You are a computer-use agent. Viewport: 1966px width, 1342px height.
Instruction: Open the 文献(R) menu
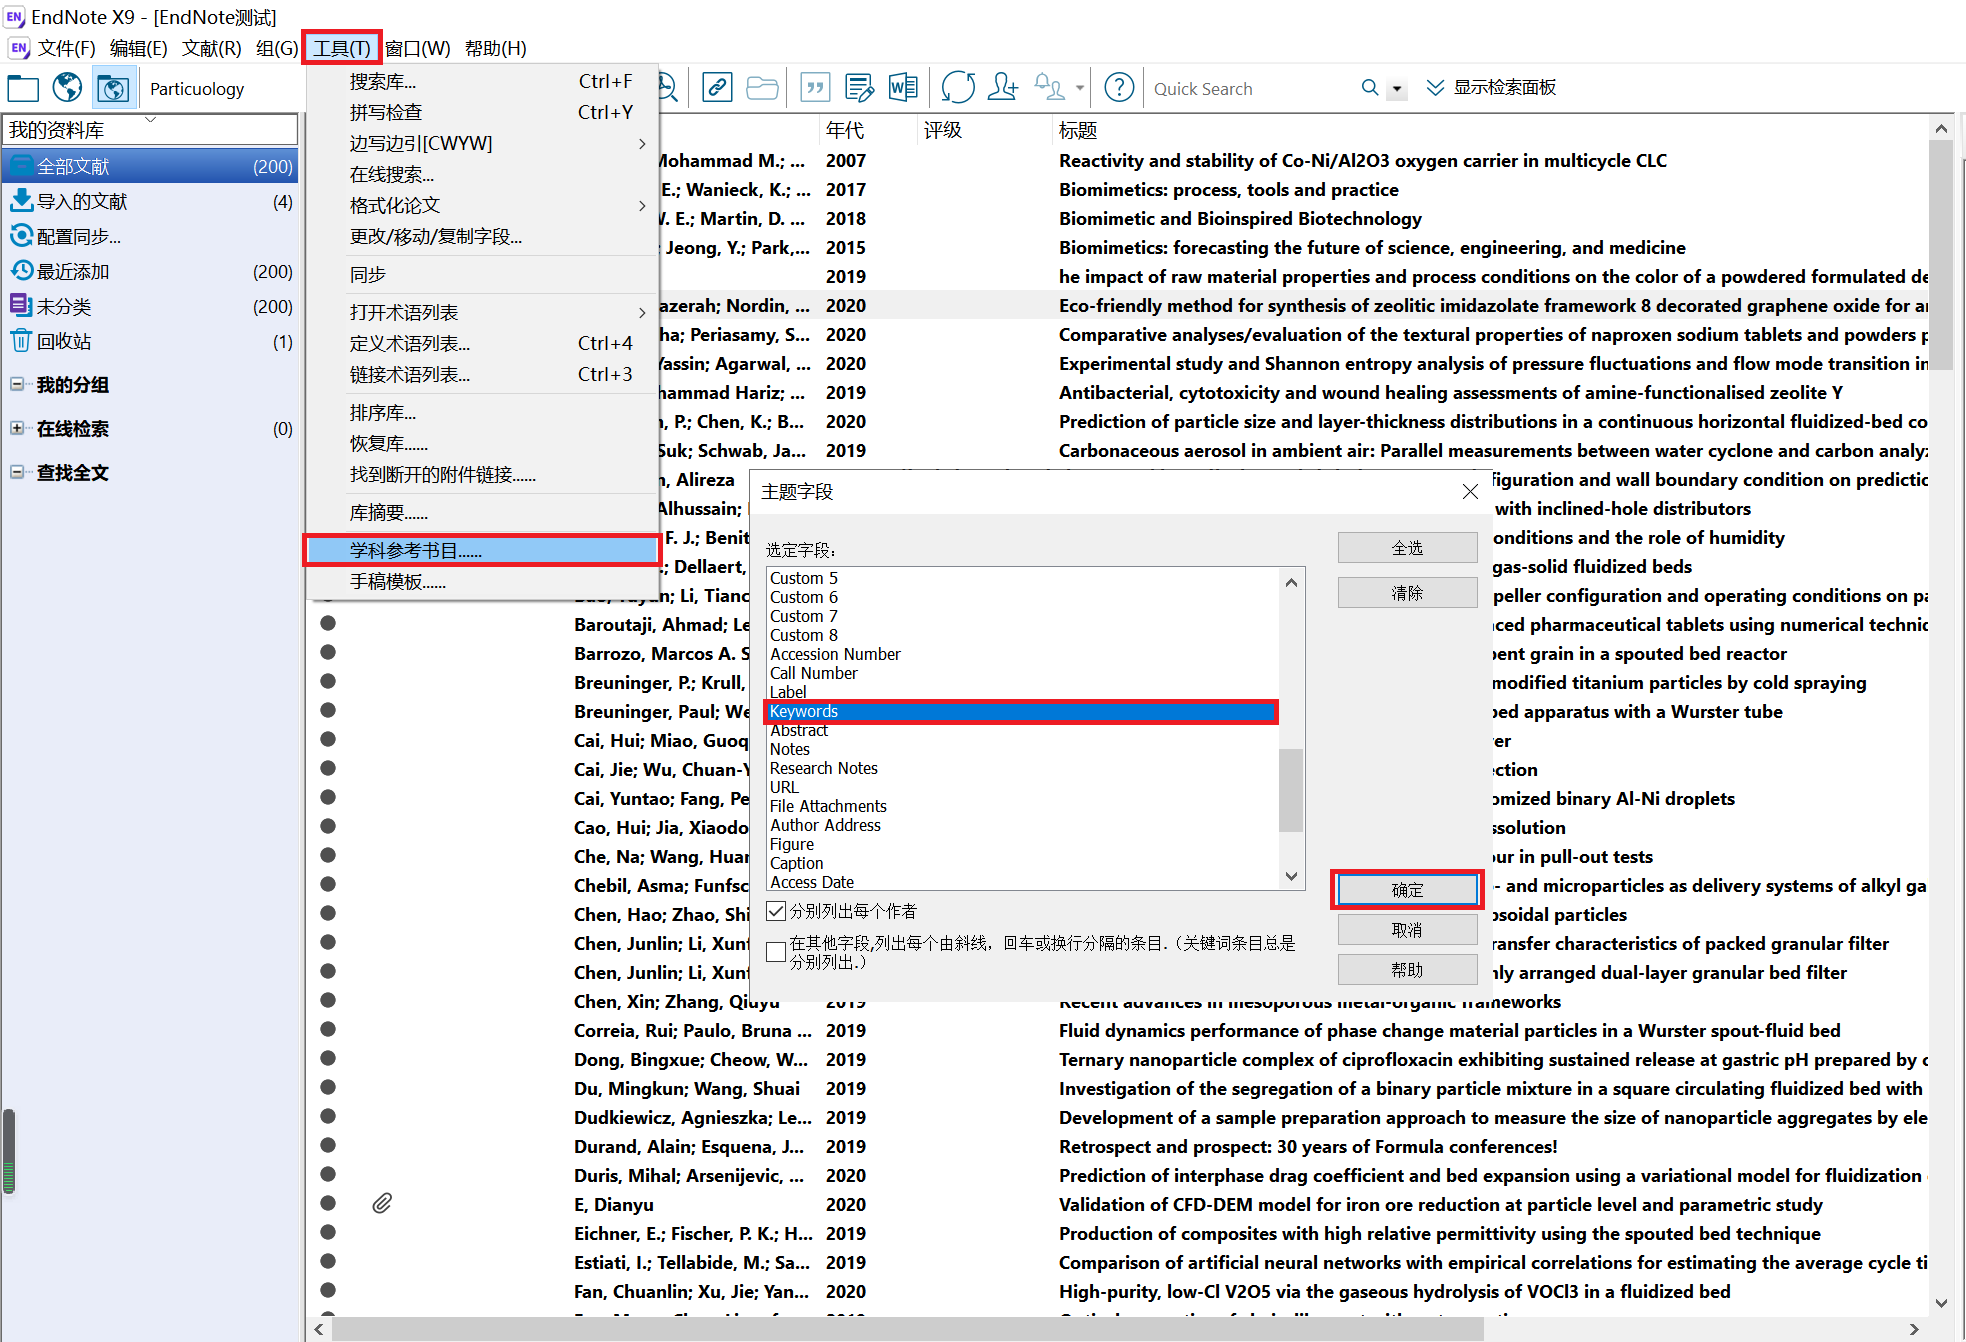point(211,48)
